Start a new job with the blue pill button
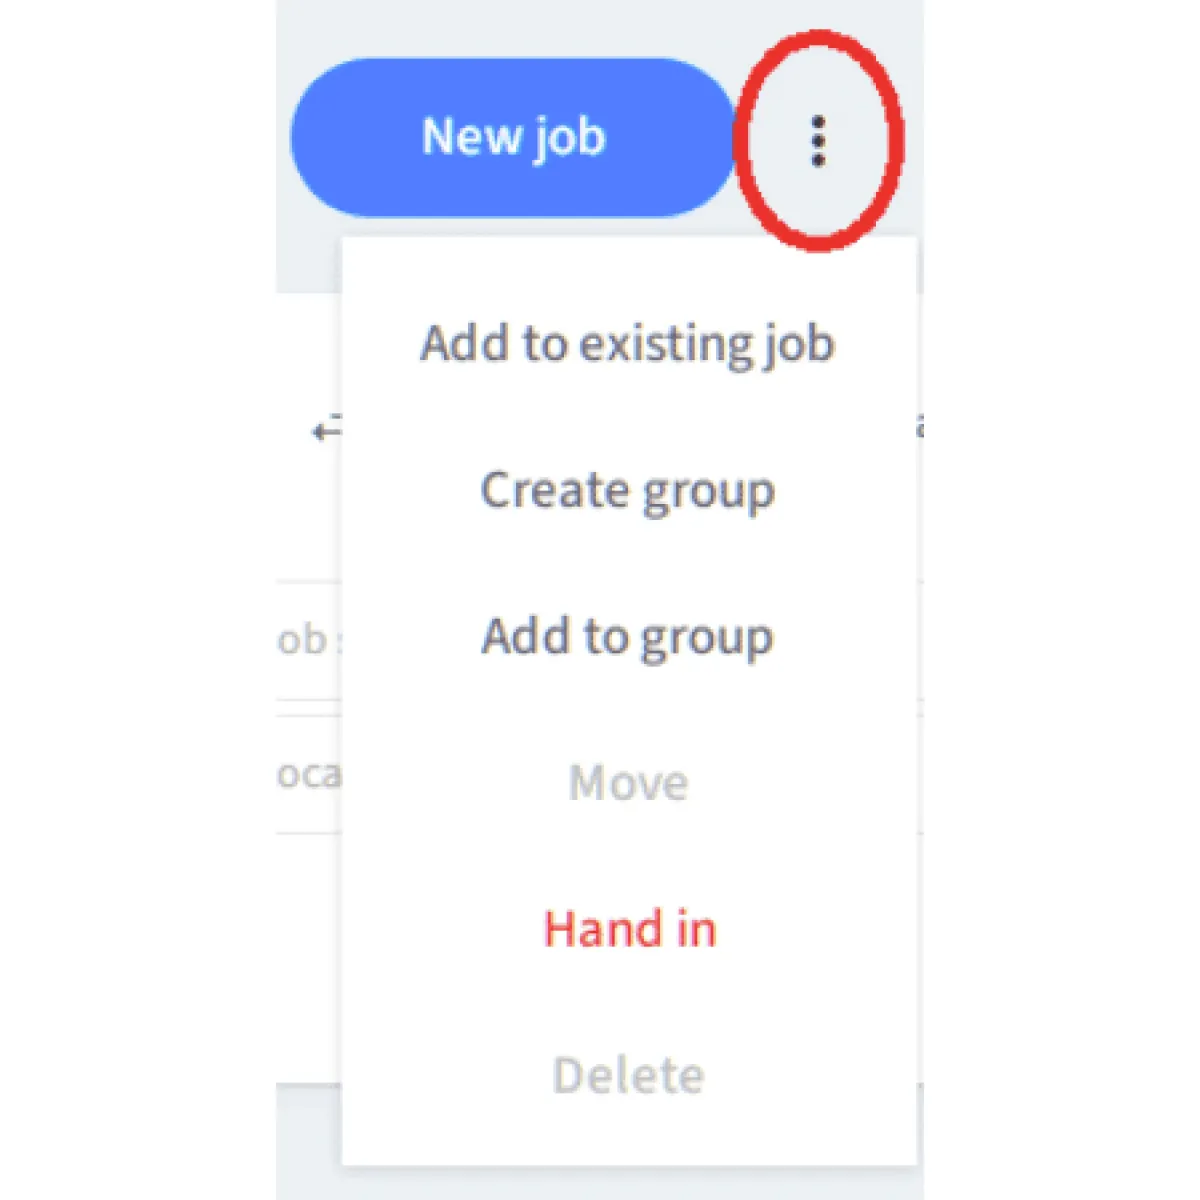 pyautogui.click(x=514, y=138)
